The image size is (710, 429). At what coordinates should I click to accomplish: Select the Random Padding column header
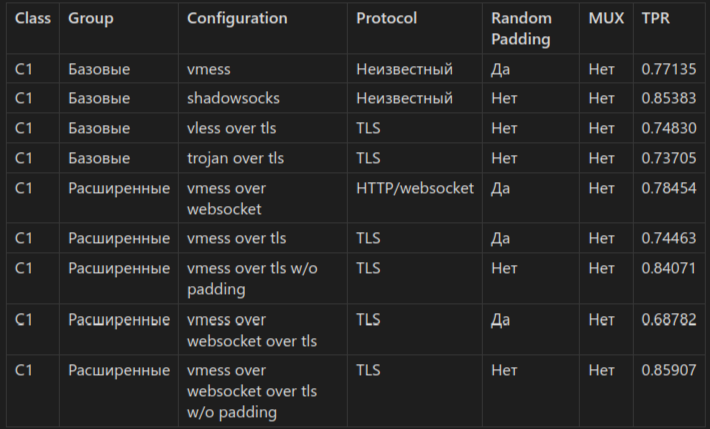pyautogui.click(x=520, y=29)
